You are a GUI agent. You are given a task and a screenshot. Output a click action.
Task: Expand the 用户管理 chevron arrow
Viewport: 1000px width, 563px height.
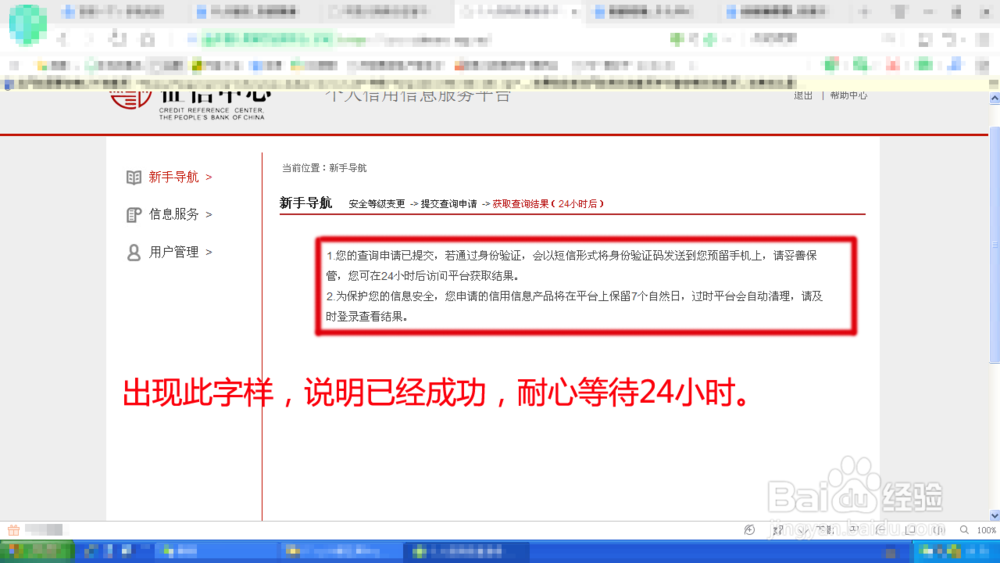(209, 252)
